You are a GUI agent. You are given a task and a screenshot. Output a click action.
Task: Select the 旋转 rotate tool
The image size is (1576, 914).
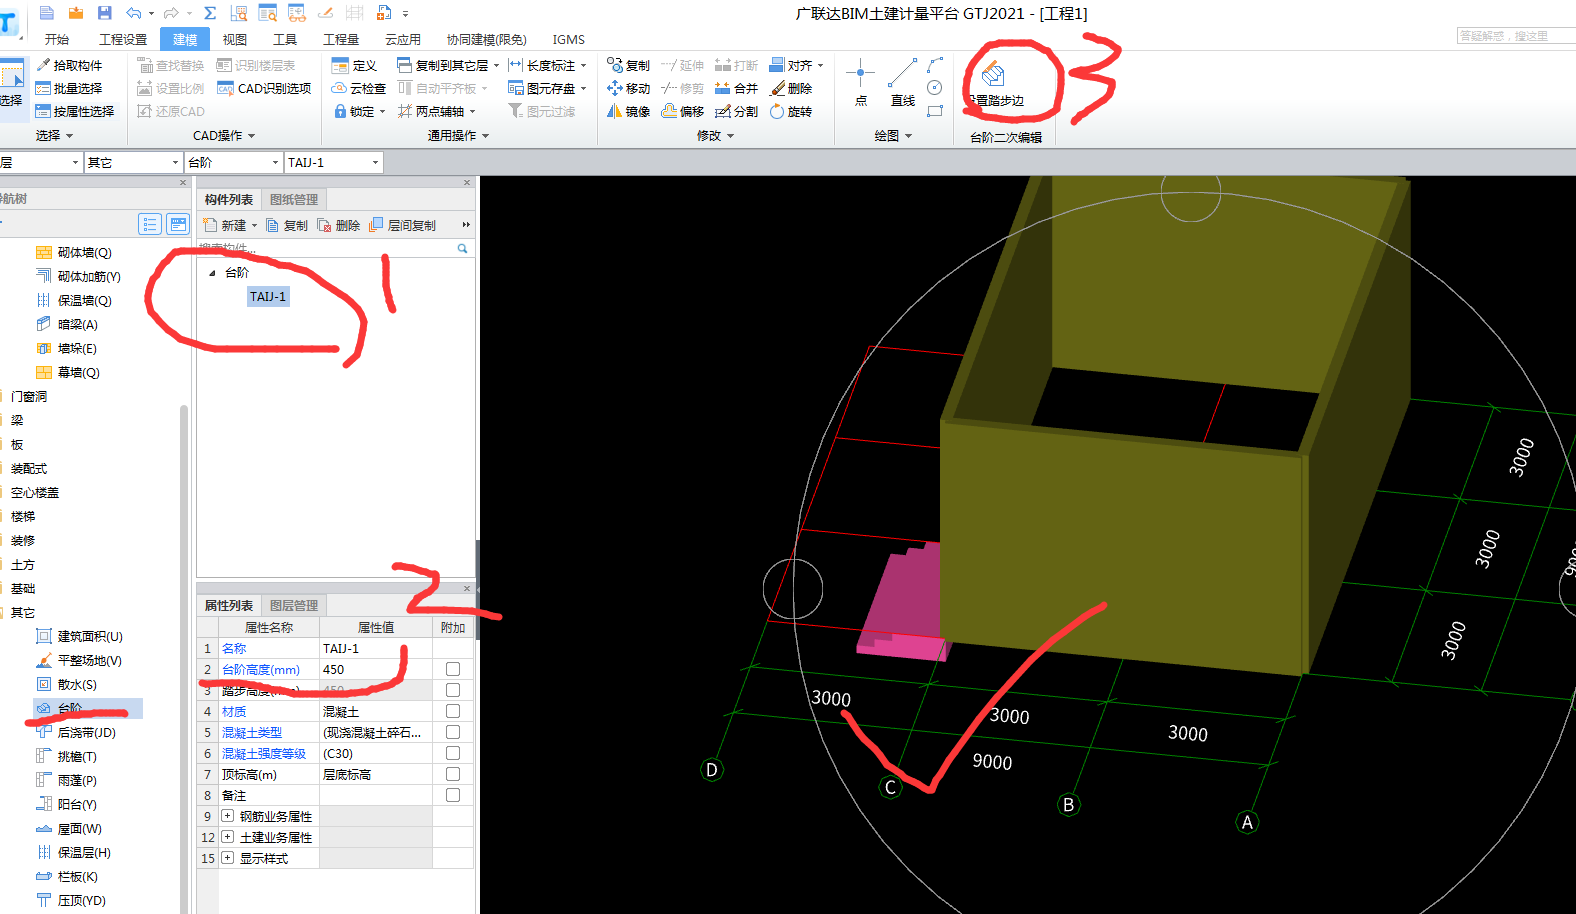[790, 111]
